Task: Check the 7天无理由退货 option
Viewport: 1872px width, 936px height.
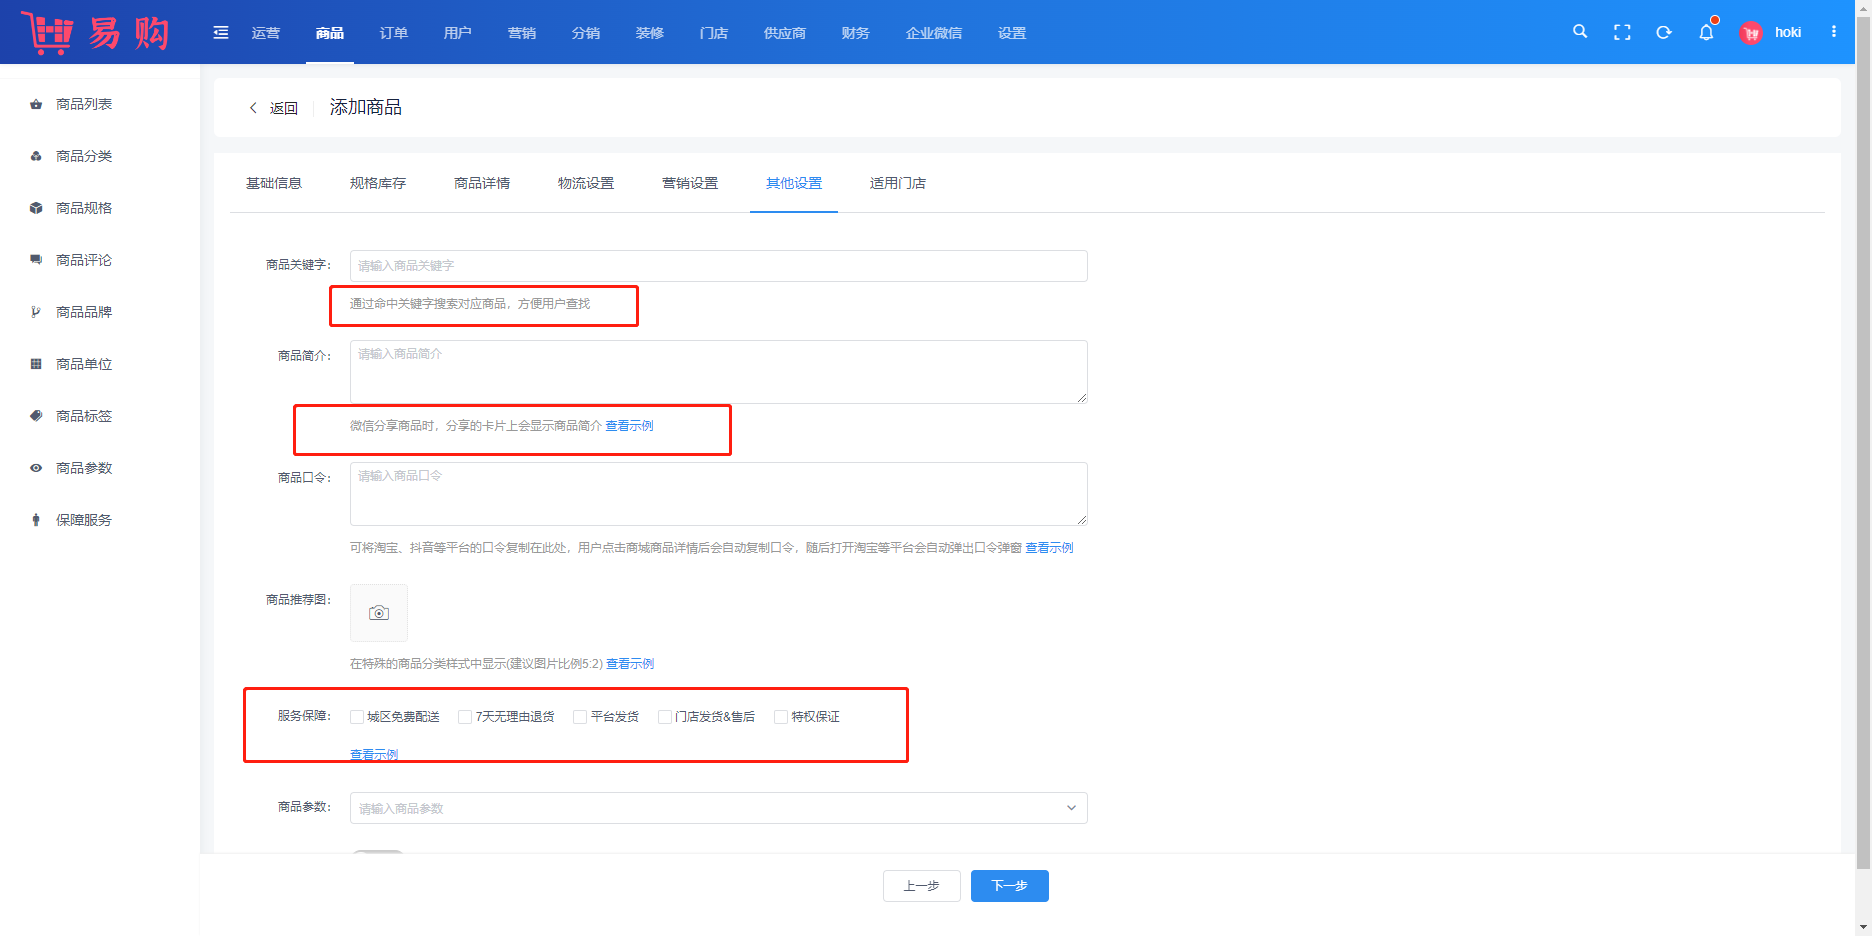Action: point(465,717)
